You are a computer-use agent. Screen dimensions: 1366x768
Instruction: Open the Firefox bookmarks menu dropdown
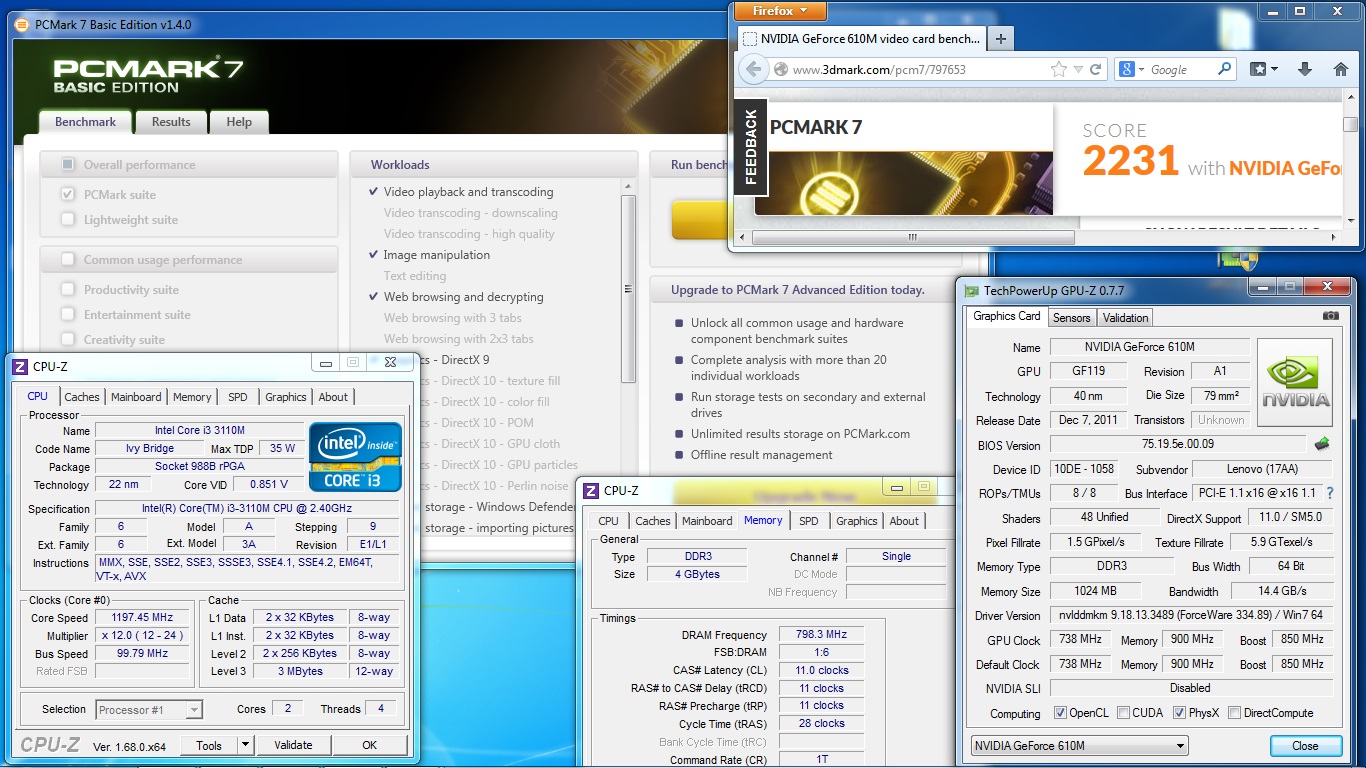pyautogui.click(x=1264, y=70)
